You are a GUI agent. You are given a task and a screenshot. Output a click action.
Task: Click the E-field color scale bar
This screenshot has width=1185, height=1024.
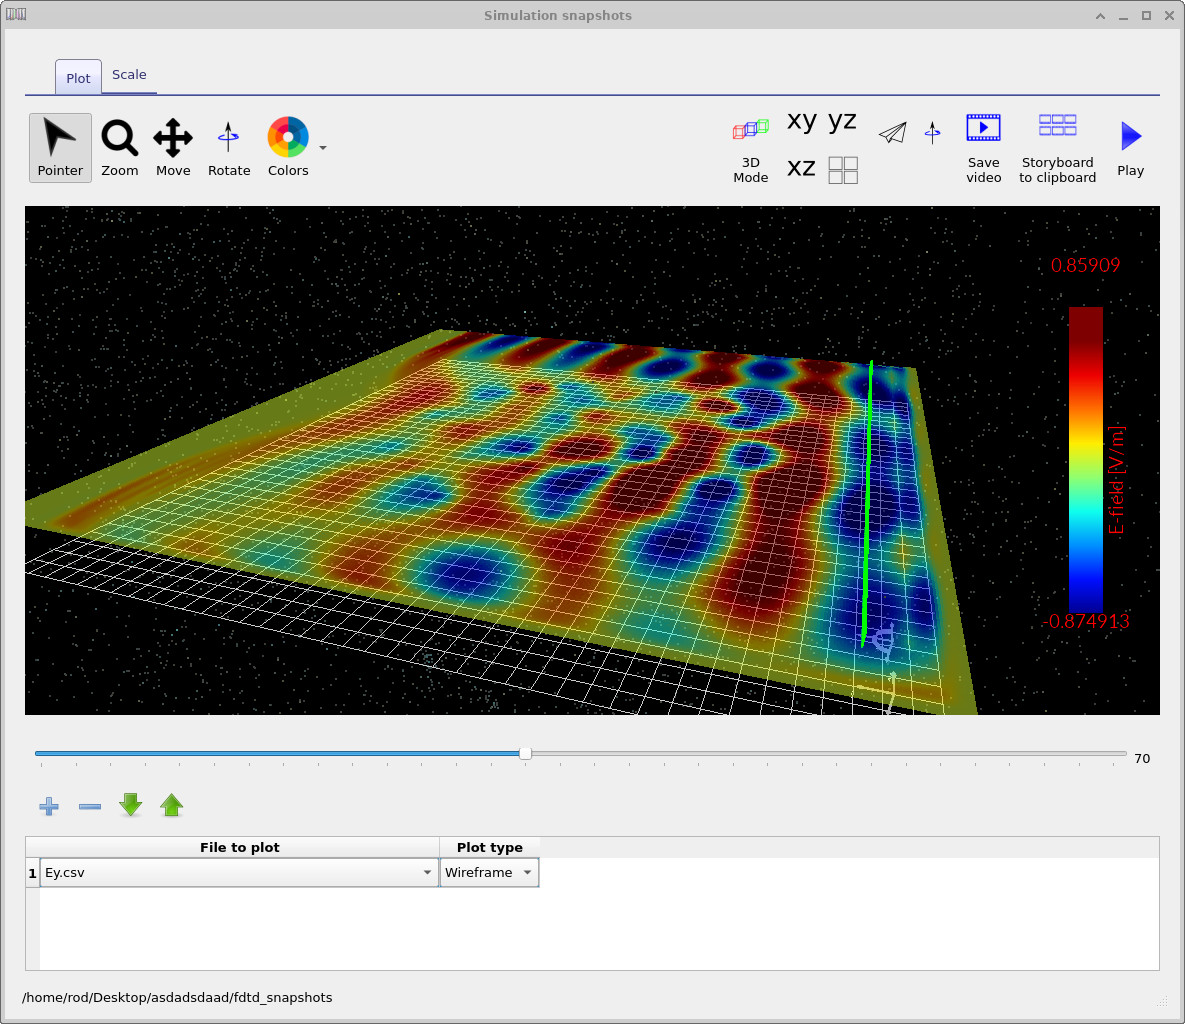point(1085,459)
